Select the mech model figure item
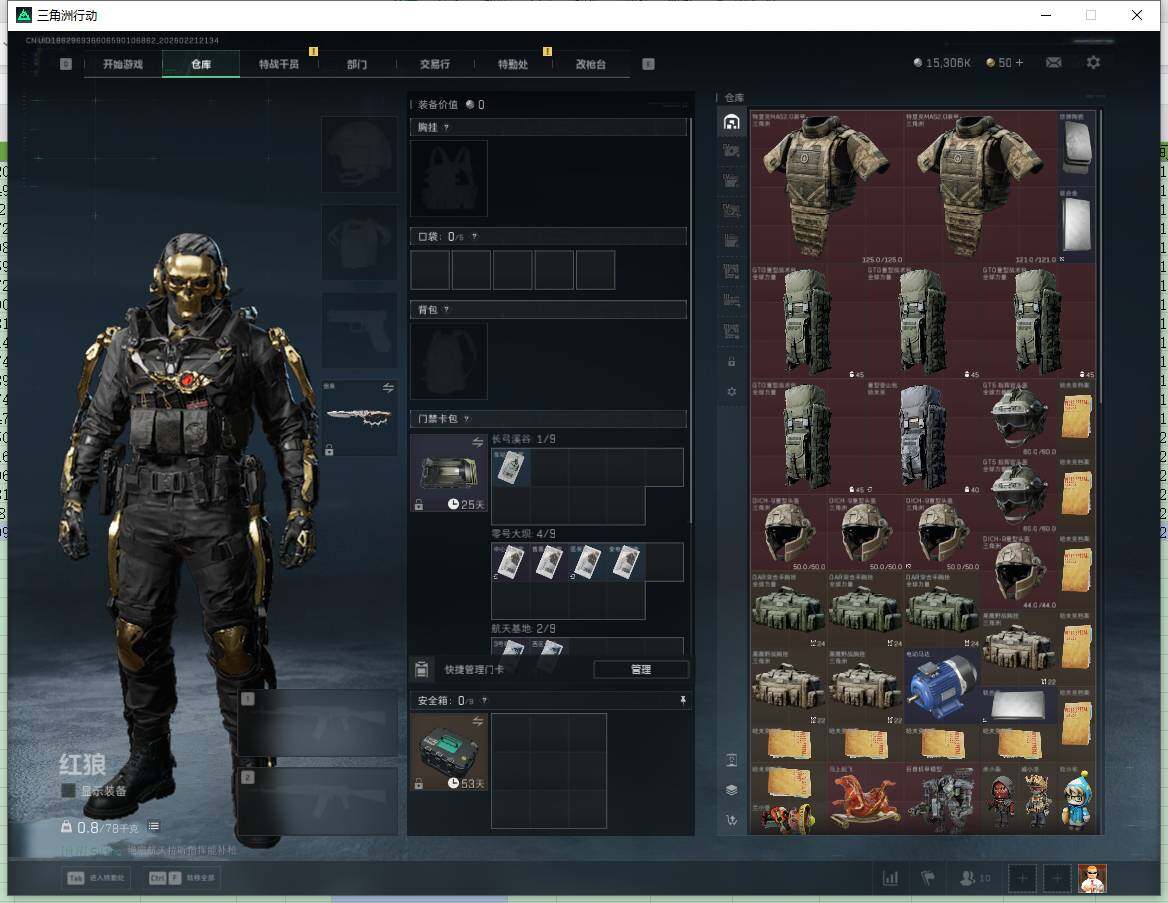Viewport: 1168px width, 903px height. (942, 800)
